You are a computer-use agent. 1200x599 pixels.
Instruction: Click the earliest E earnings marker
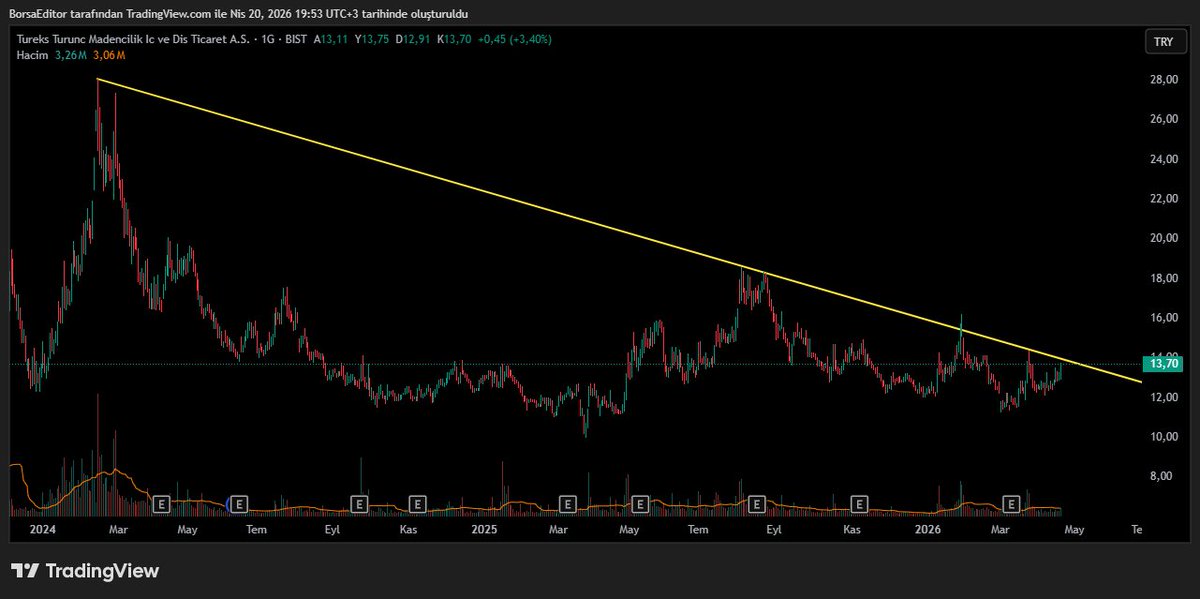click(x=161, y=504)
